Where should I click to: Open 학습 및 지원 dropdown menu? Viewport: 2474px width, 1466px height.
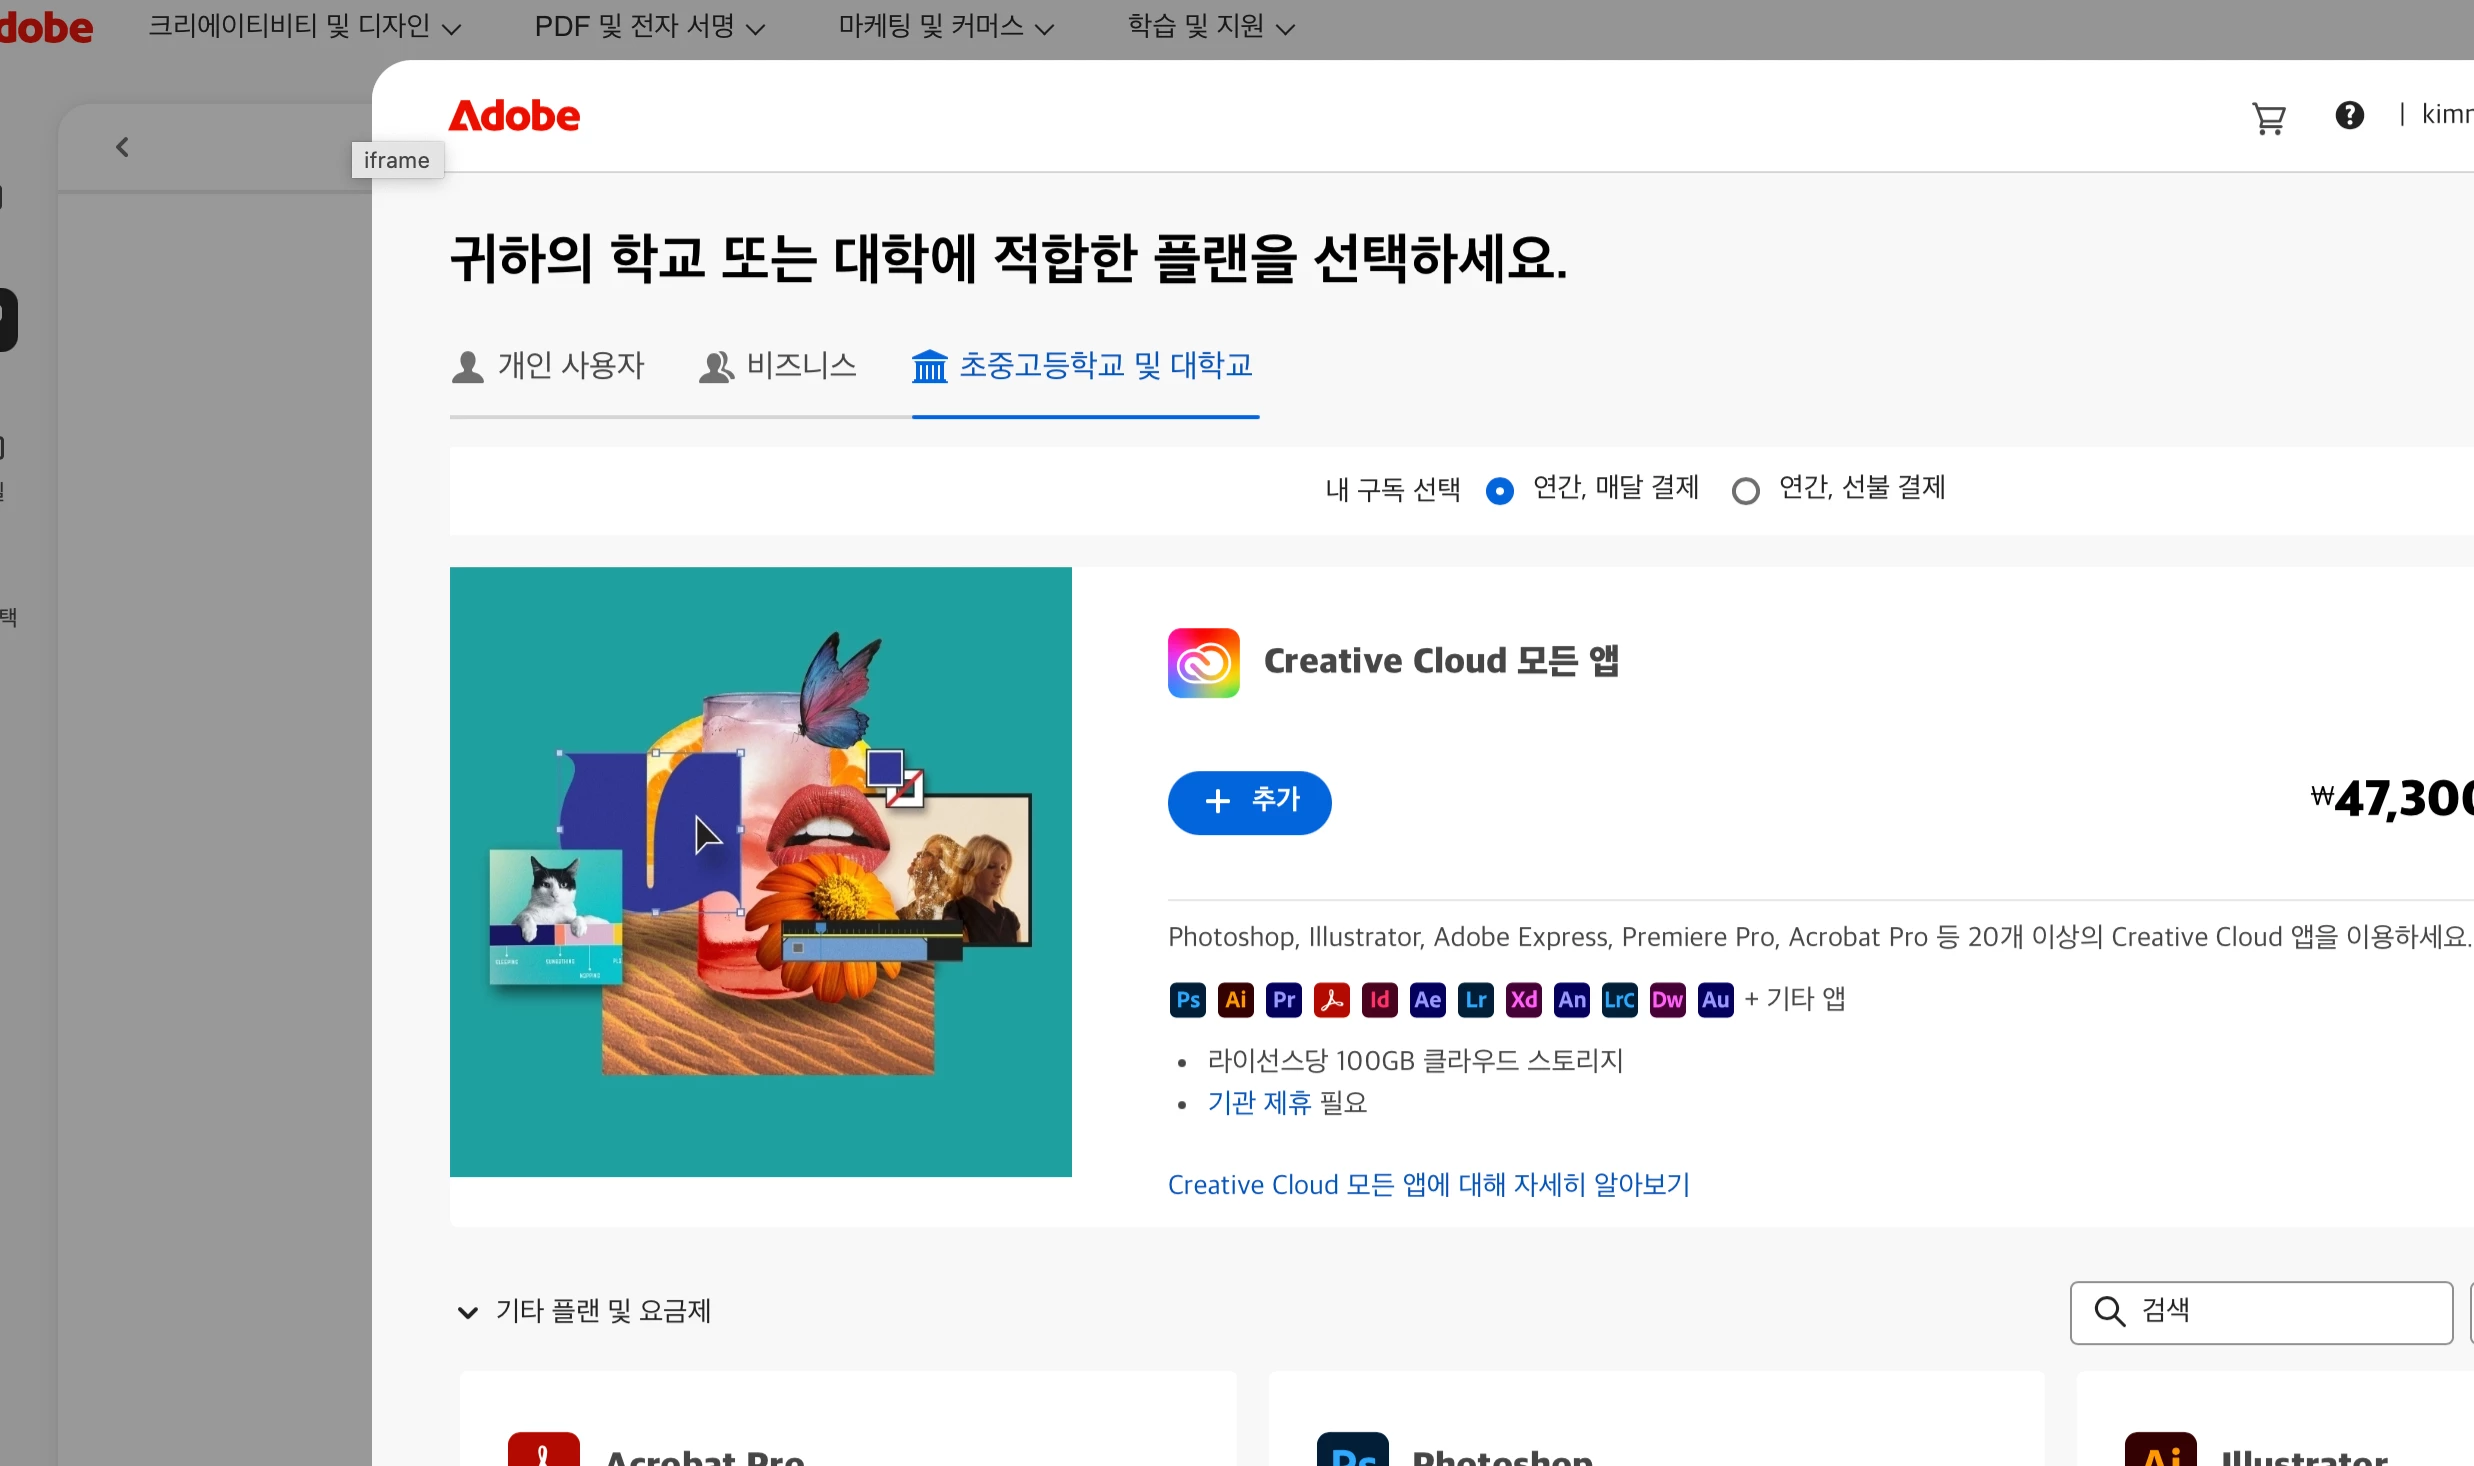point(1210,27)
